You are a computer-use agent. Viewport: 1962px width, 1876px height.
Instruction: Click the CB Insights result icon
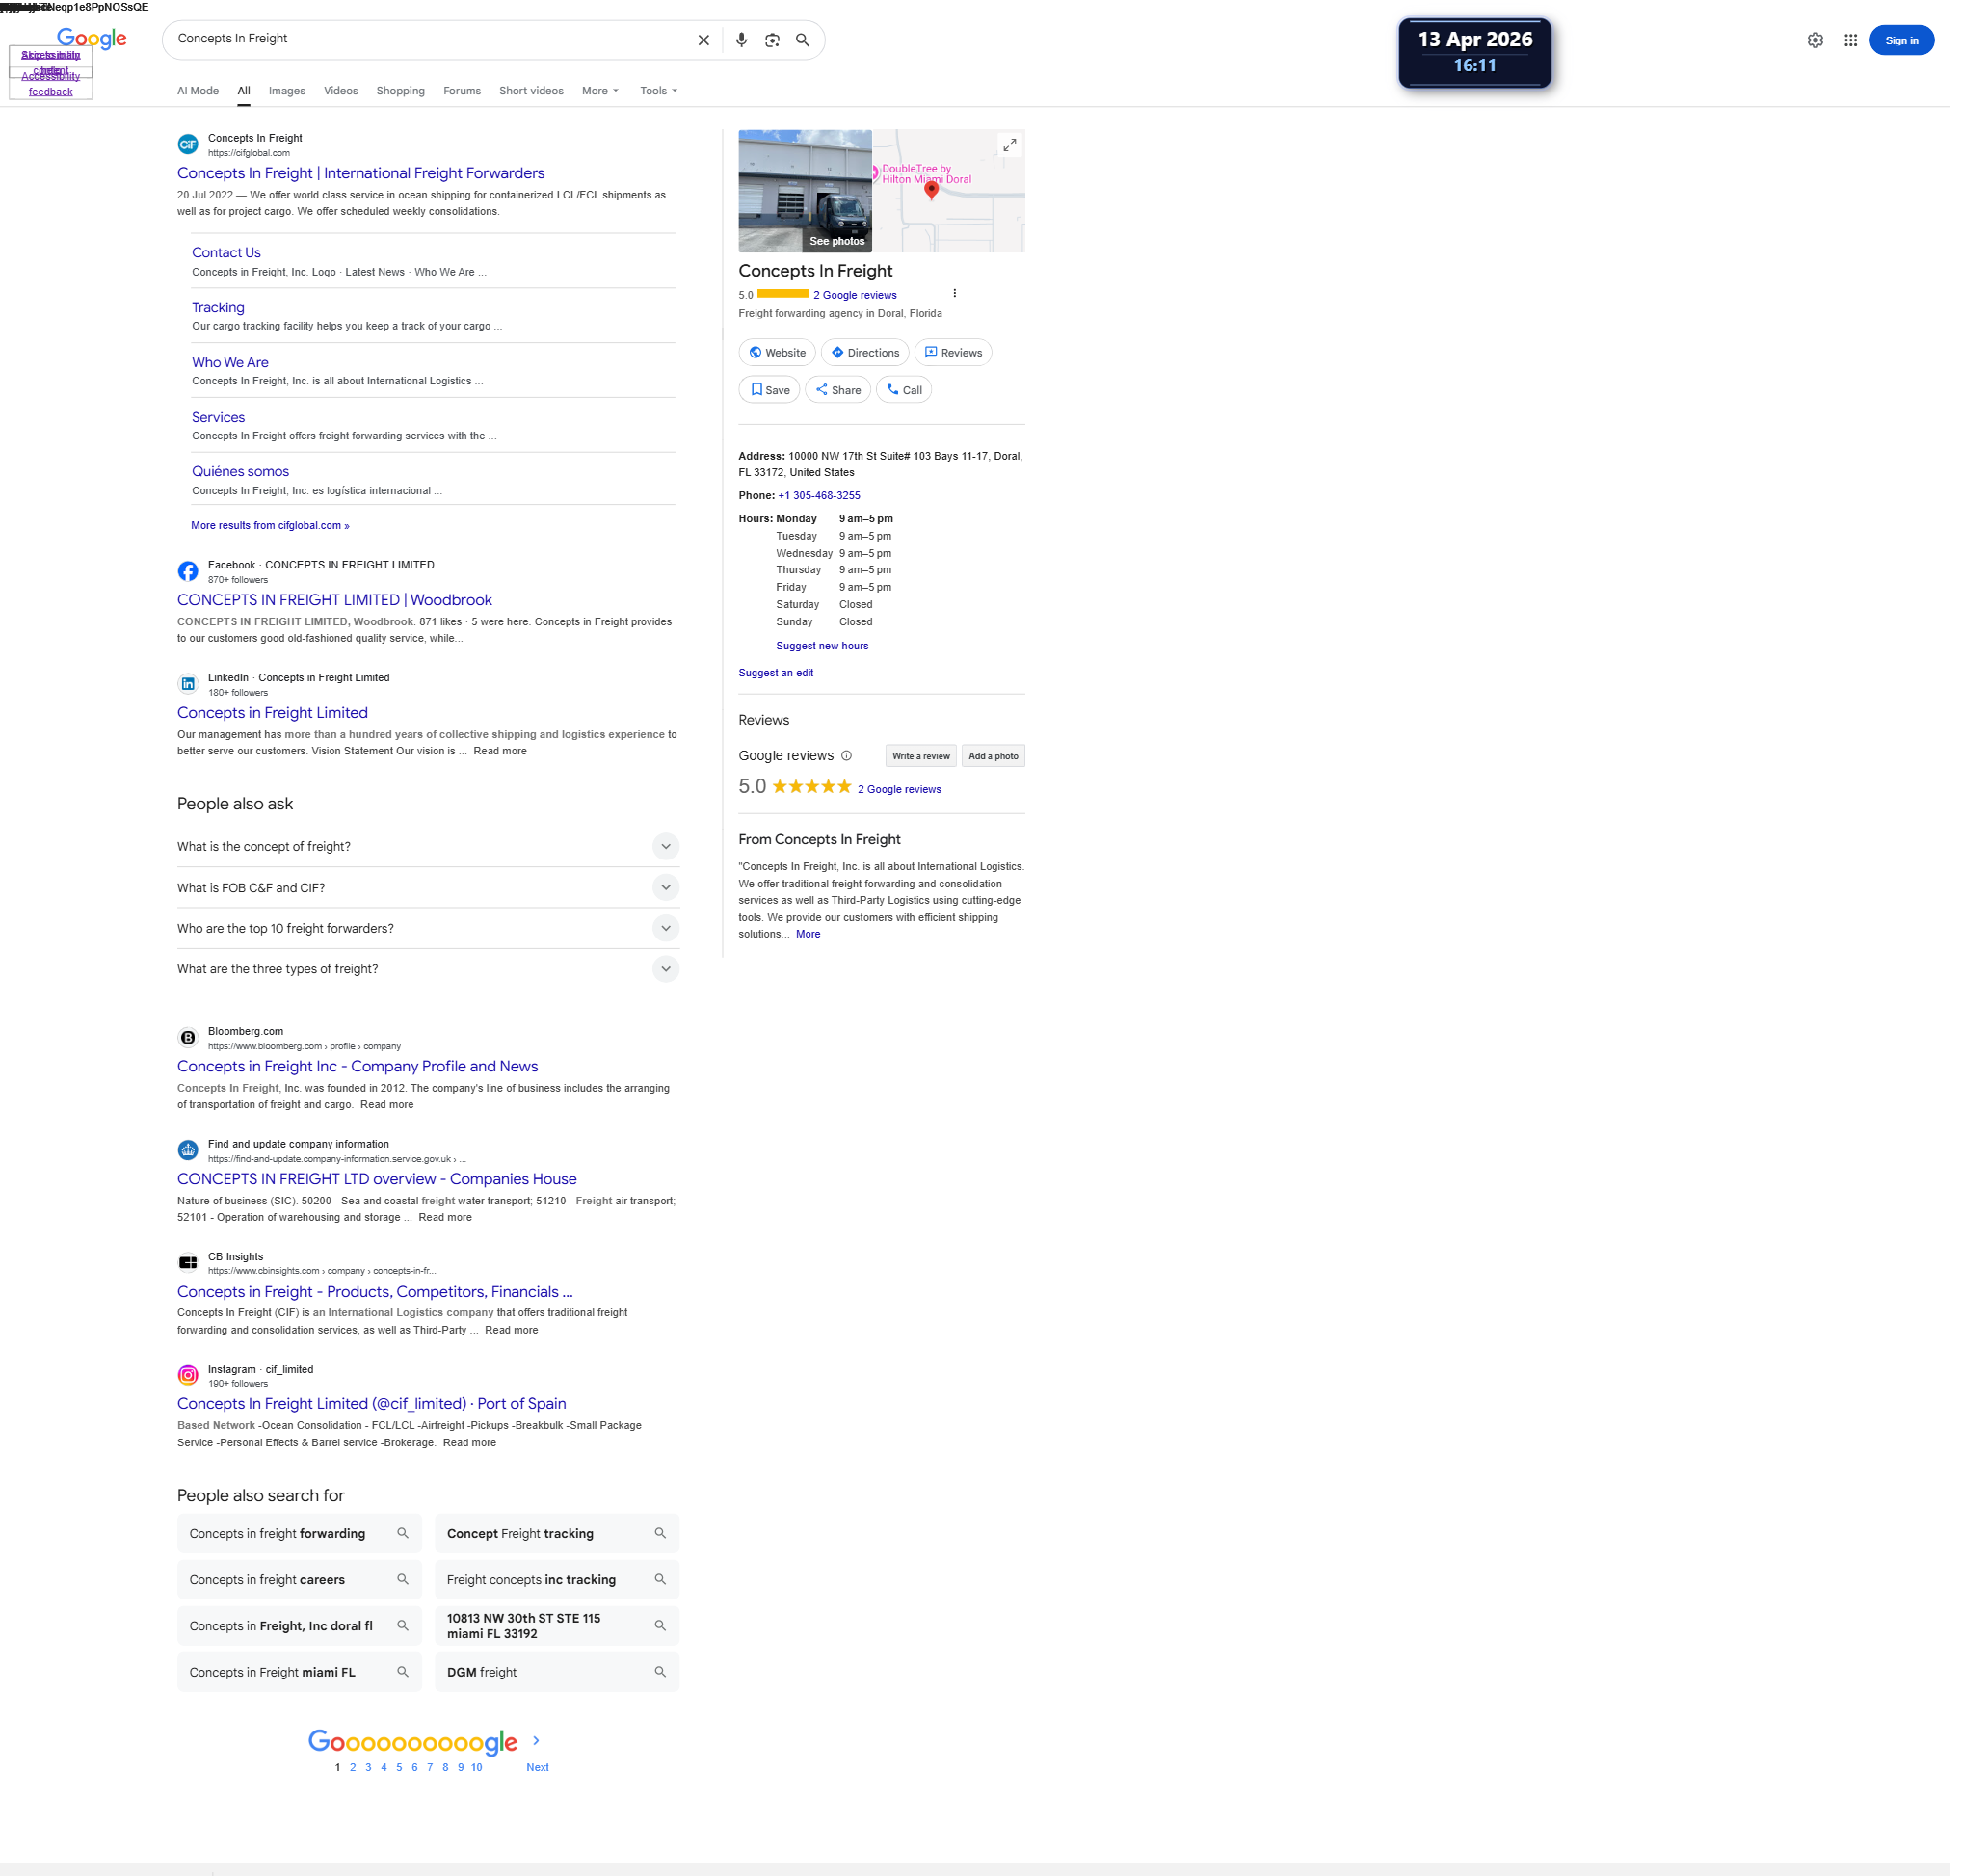pyautogui.click(x=188, y=1263)
